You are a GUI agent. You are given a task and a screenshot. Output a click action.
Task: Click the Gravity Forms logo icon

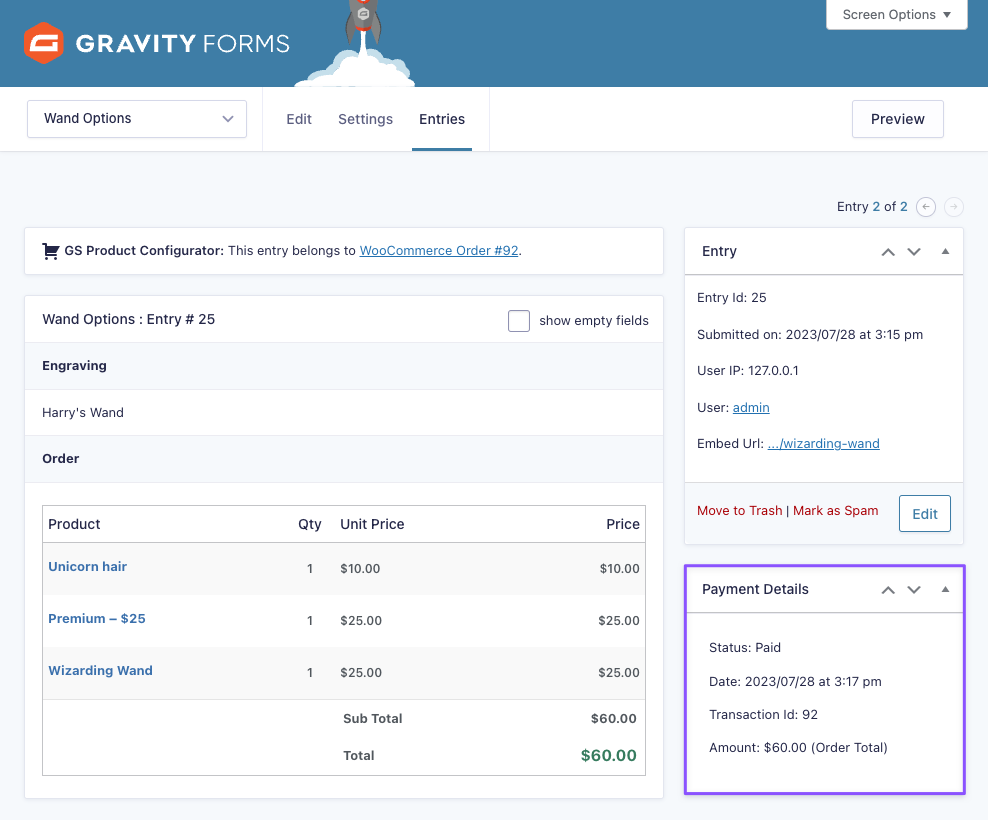[x=43, y=43]
